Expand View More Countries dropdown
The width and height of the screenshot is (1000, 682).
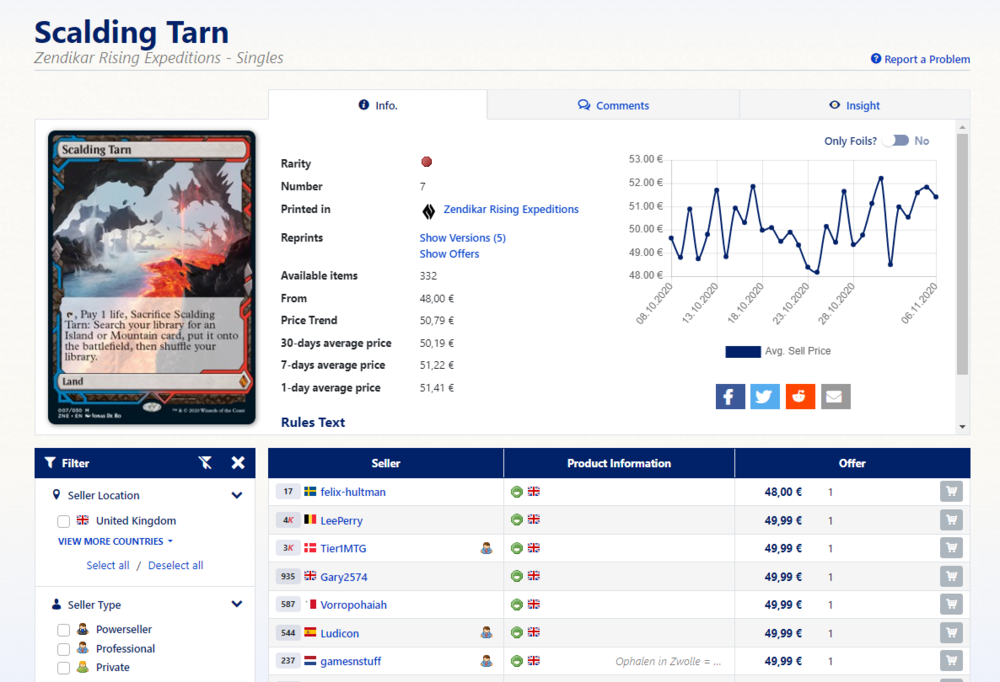115,541
